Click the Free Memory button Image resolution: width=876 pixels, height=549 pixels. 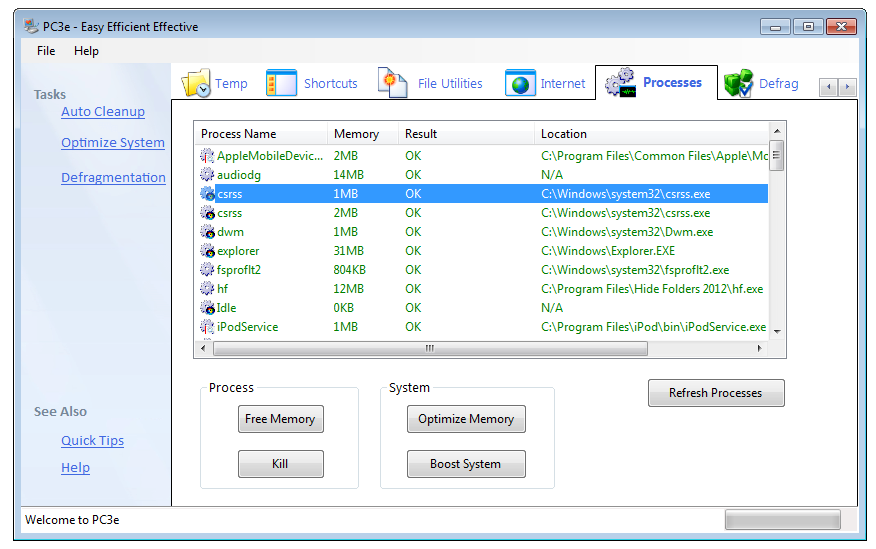tap(280, 419)
